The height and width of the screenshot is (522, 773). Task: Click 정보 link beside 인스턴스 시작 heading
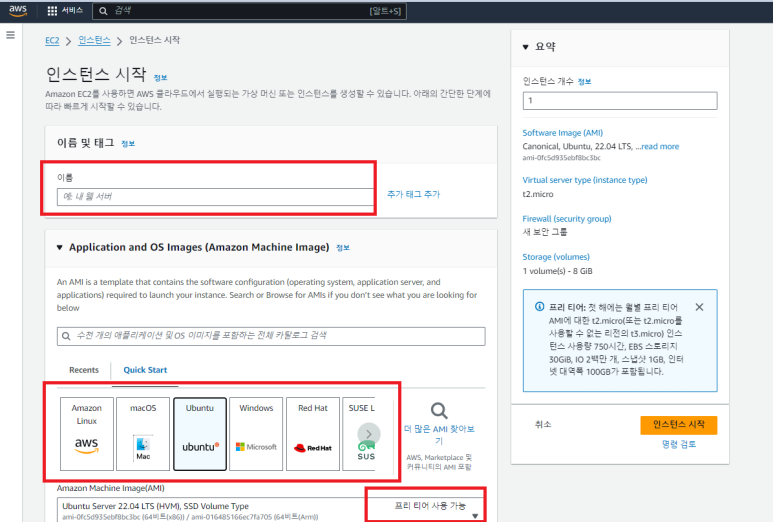point(161,78)
